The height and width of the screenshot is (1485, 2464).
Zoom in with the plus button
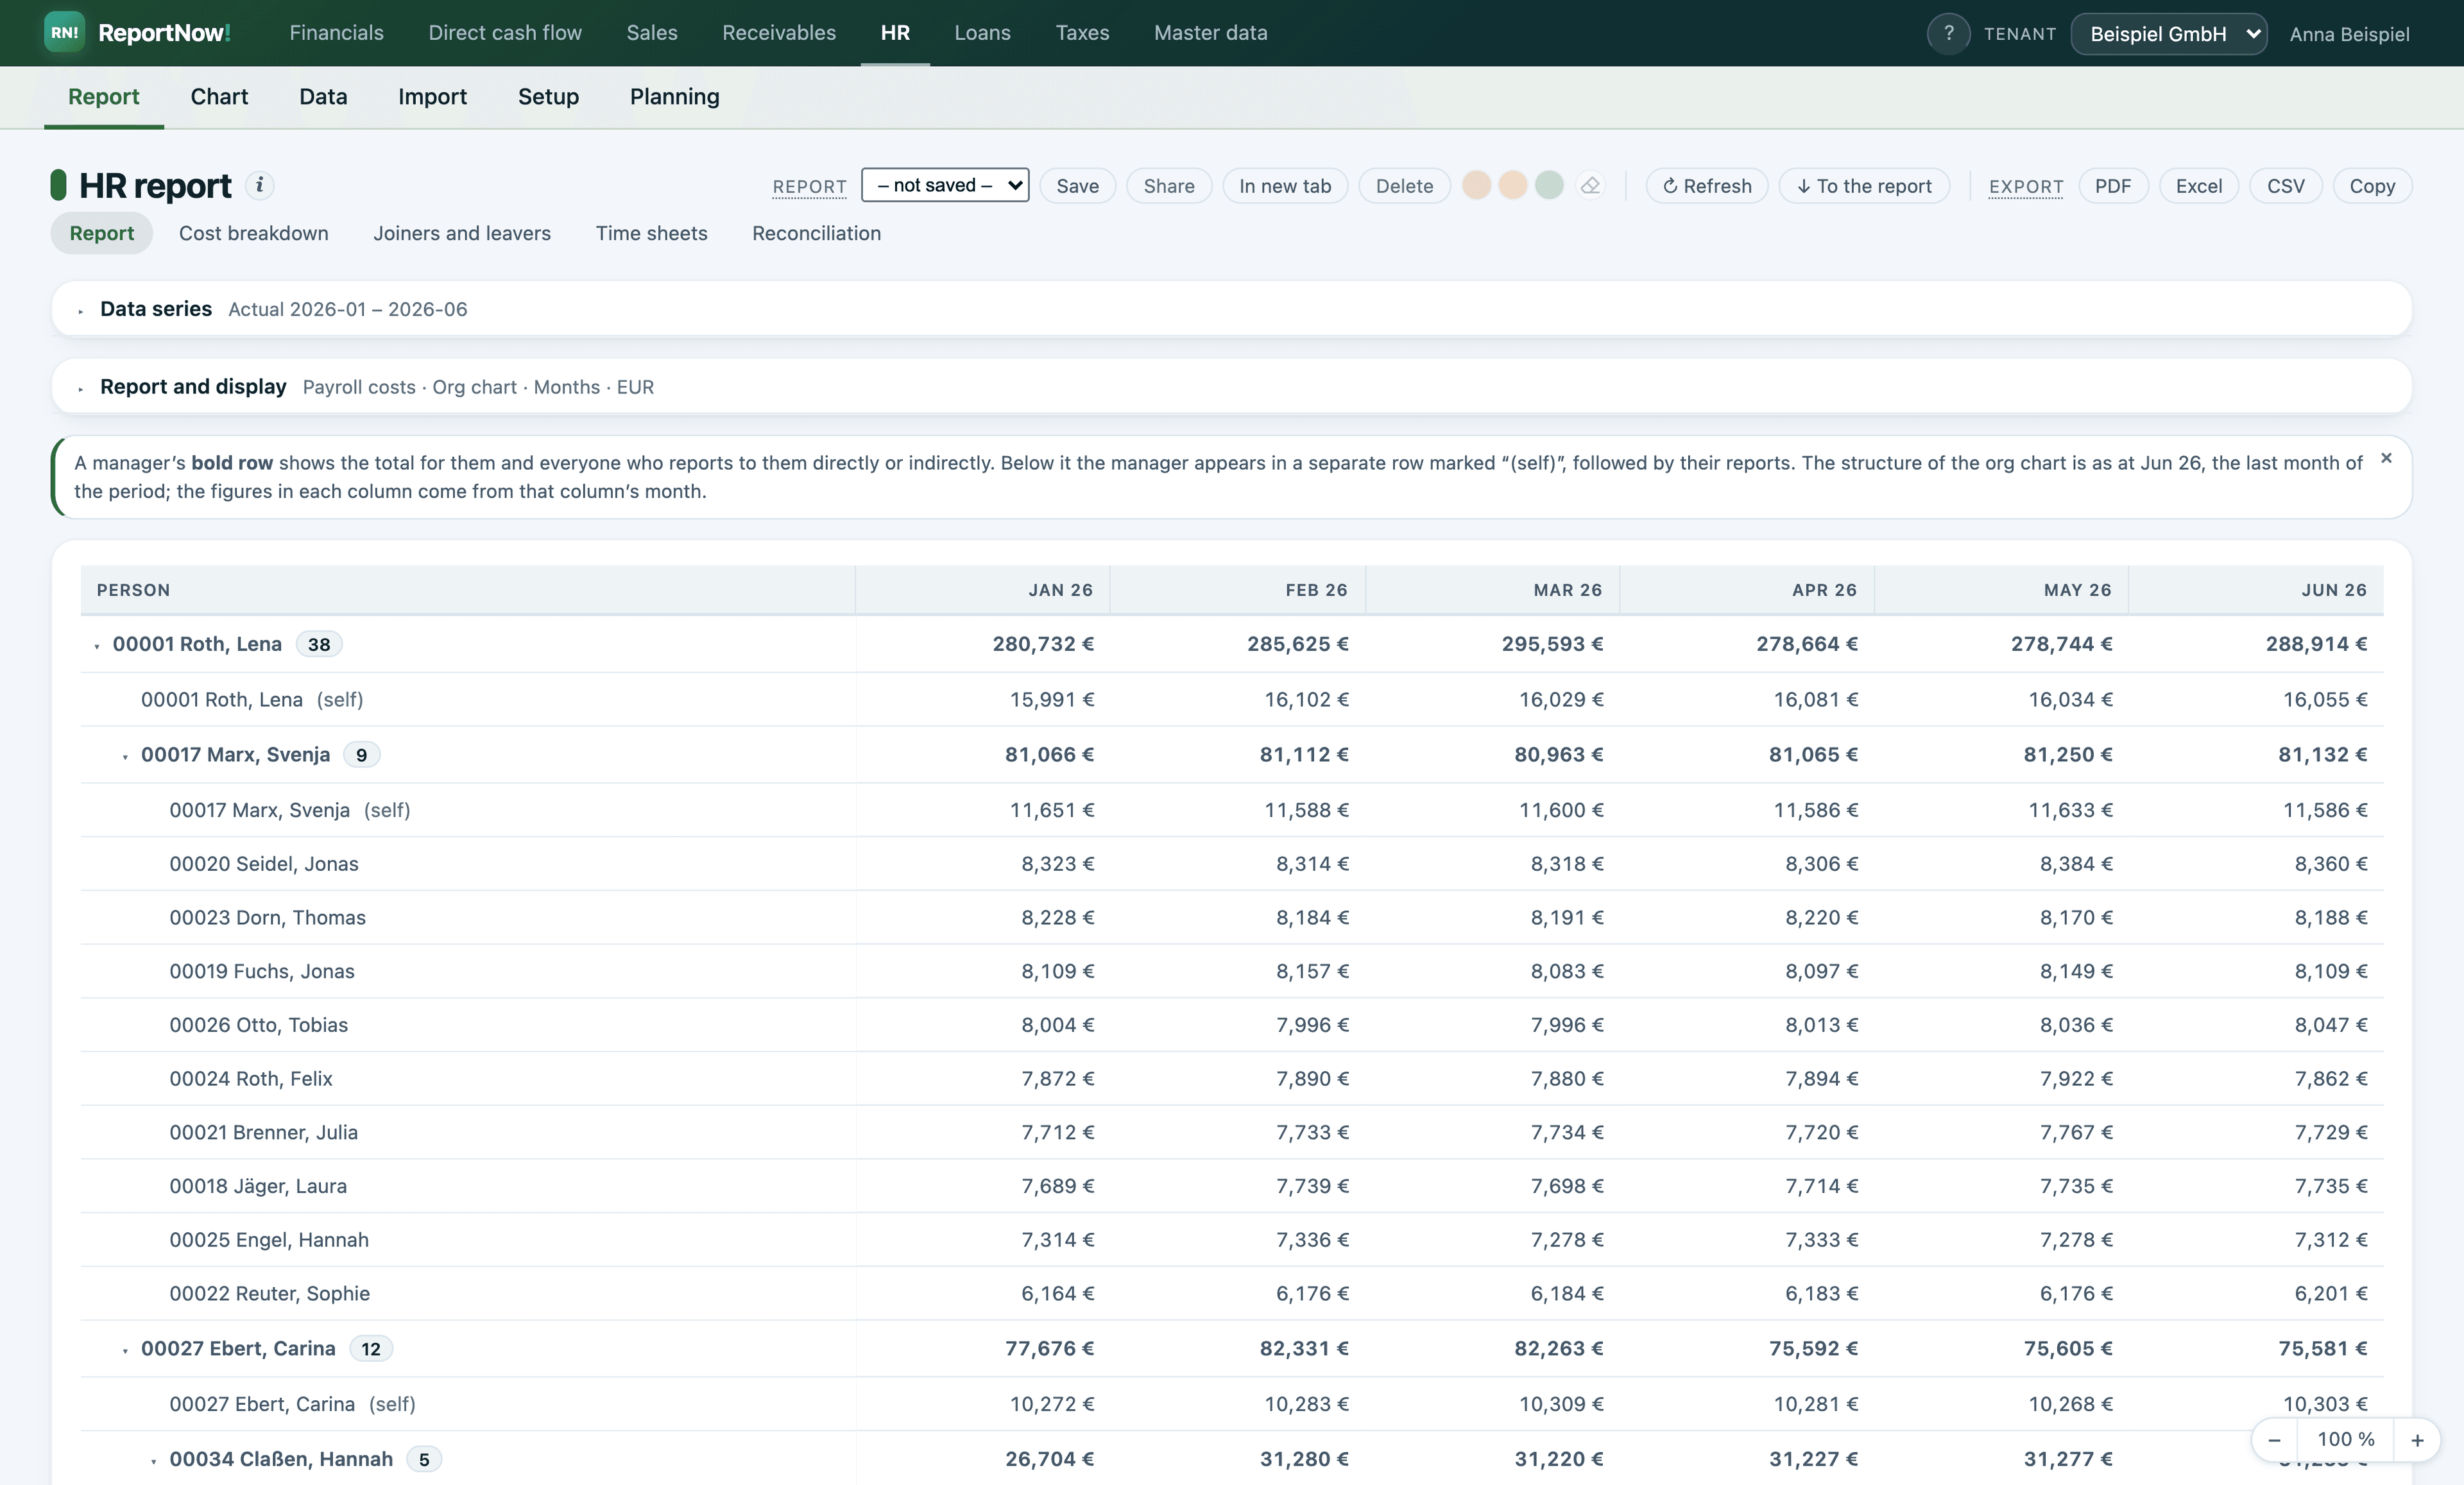pyautogui.click(x=2417, y=1440)
